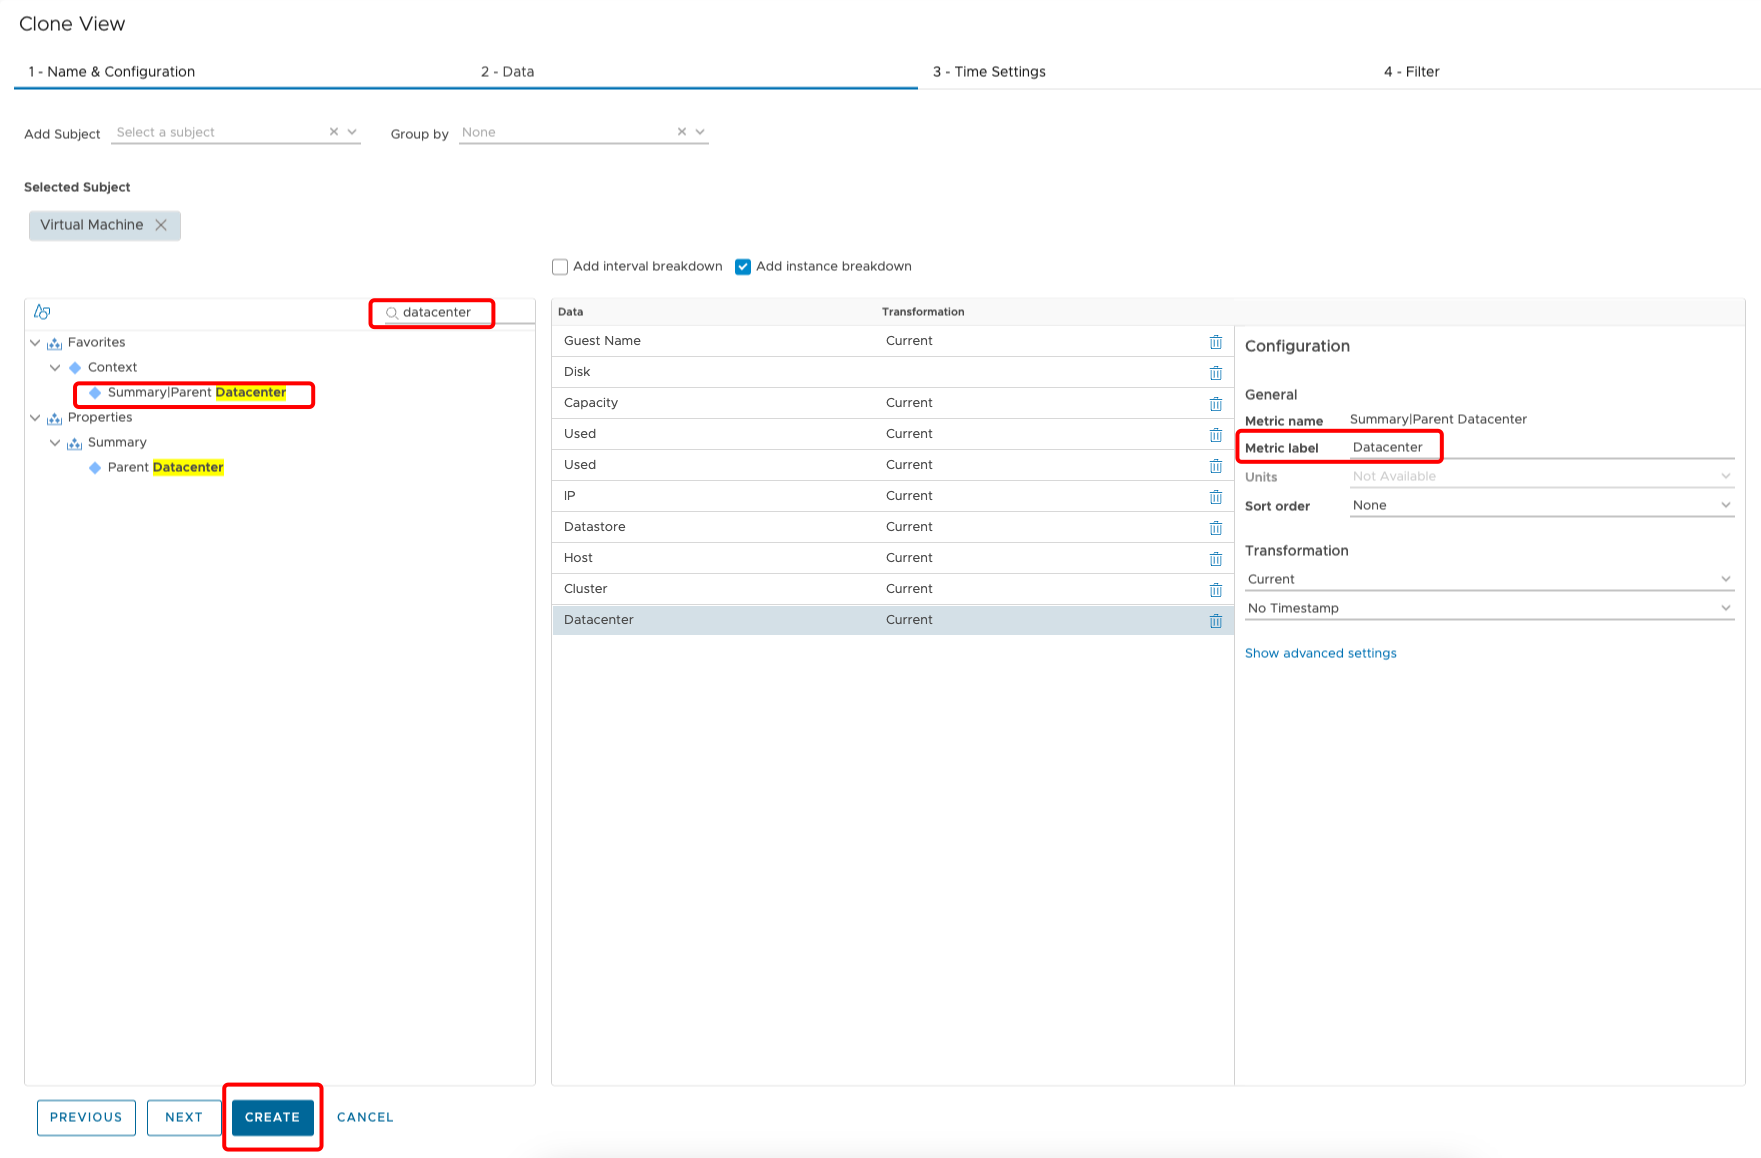Clear the Group by selection with the X icon

[x=681, y=130]
